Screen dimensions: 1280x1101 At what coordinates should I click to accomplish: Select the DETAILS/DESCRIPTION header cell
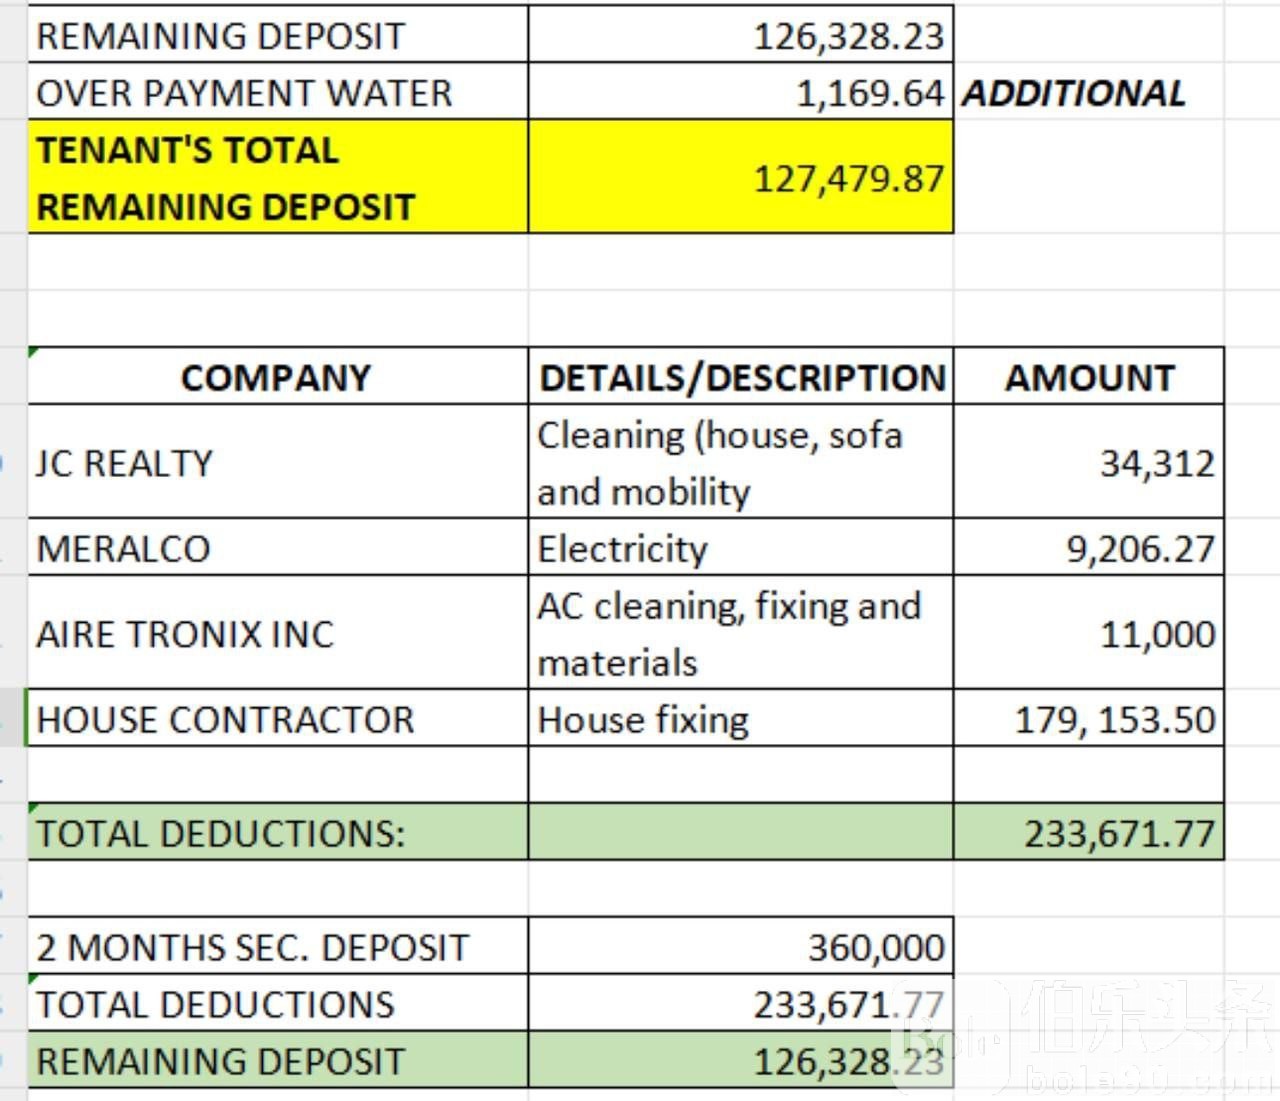coord(740,377)
